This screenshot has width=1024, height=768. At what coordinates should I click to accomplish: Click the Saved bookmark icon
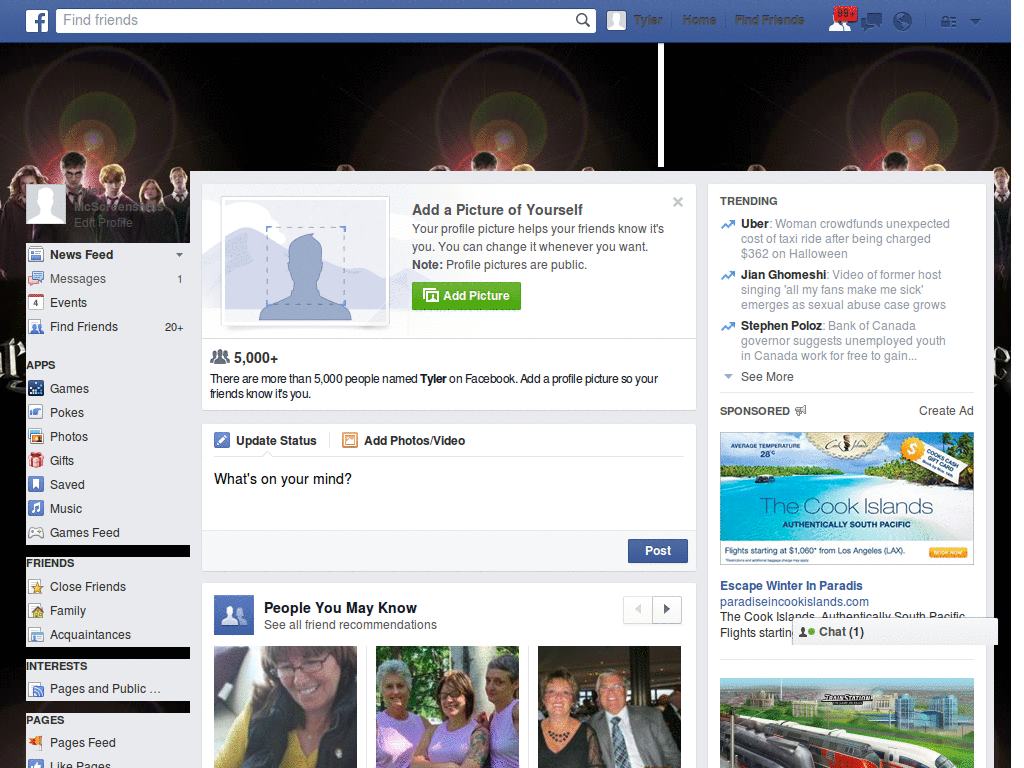(x=37, y=485)
